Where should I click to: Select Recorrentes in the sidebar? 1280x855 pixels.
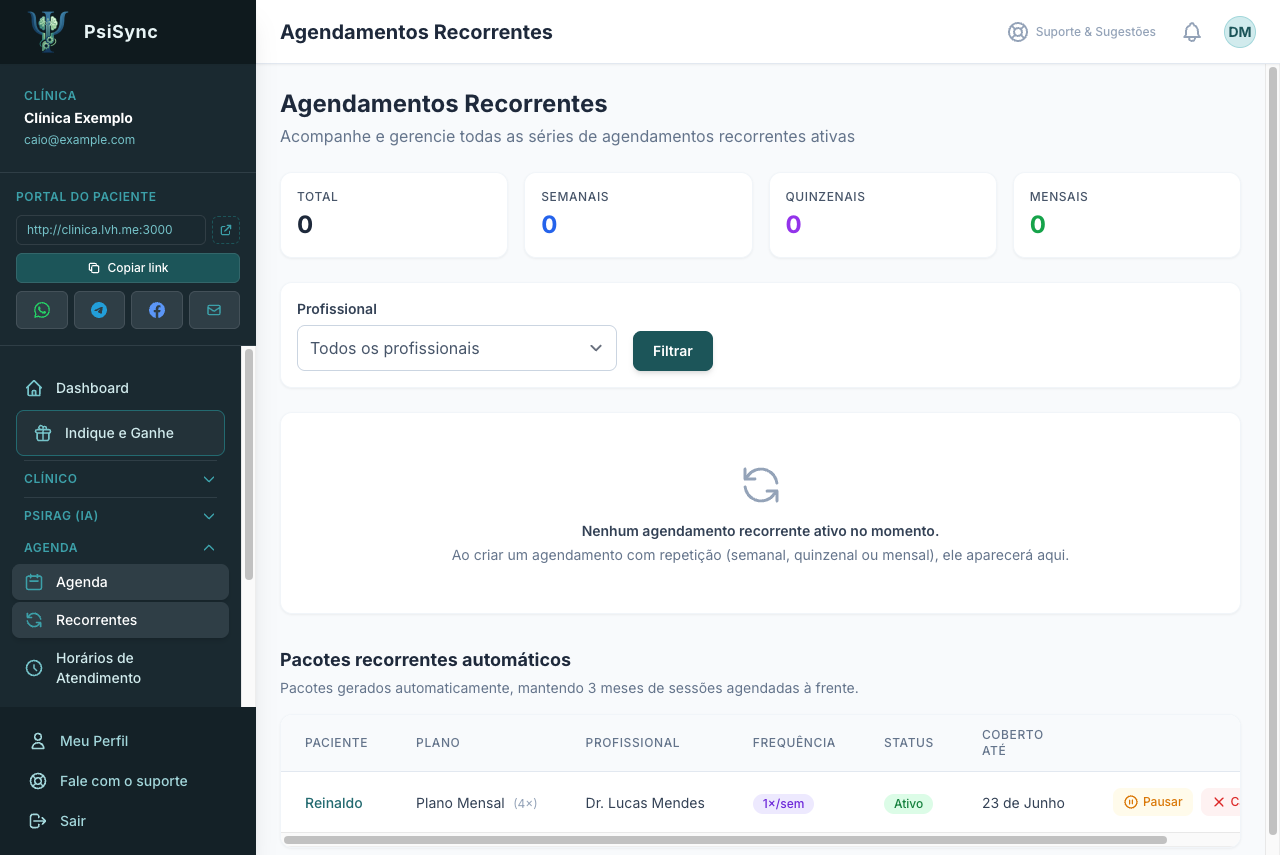[x=120, y=620]
